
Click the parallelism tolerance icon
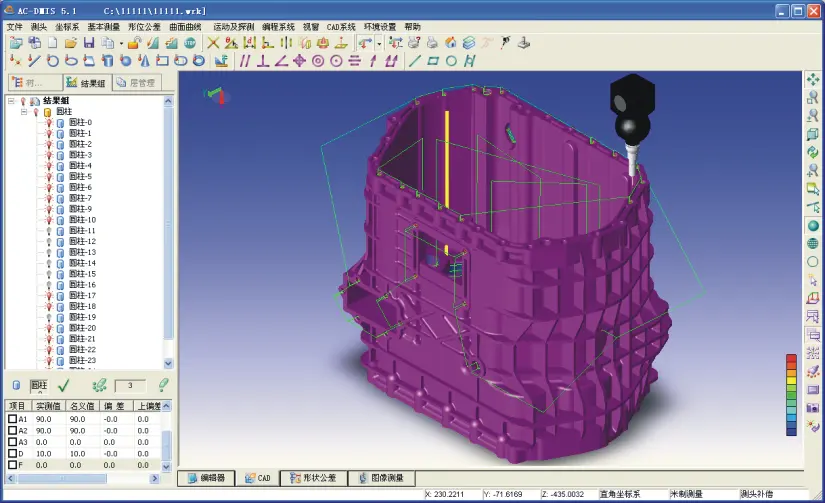245,60
